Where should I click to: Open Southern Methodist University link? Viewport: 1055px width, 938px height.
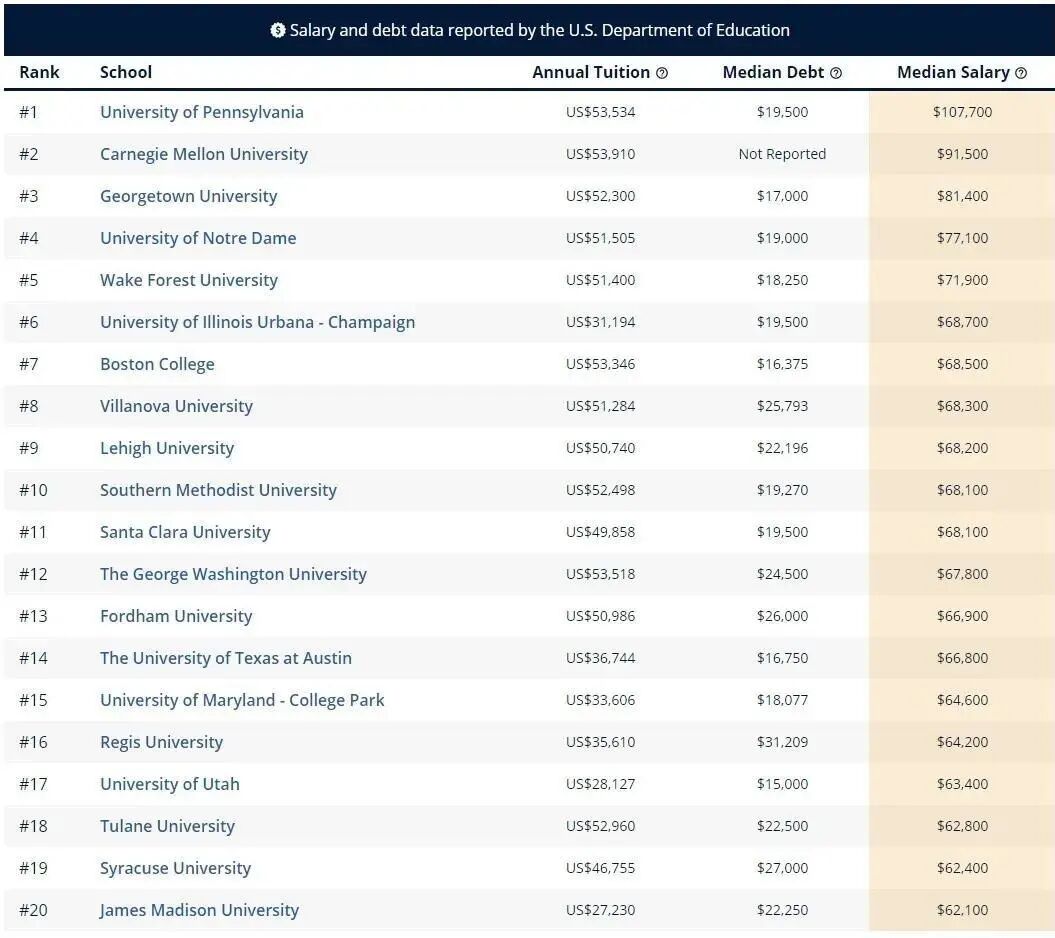coord(219,490)
